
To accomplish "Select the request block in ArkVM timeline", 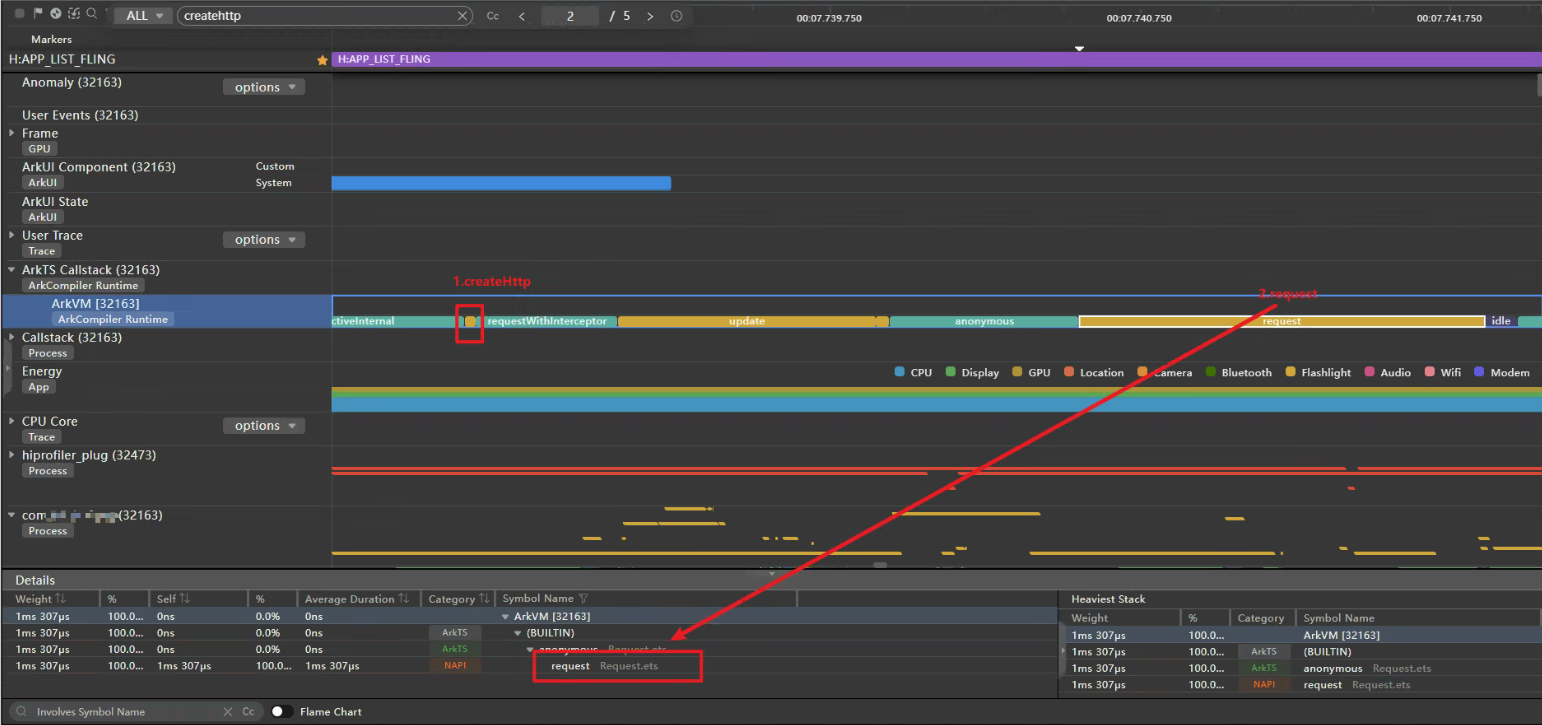I will point(1281,321).
